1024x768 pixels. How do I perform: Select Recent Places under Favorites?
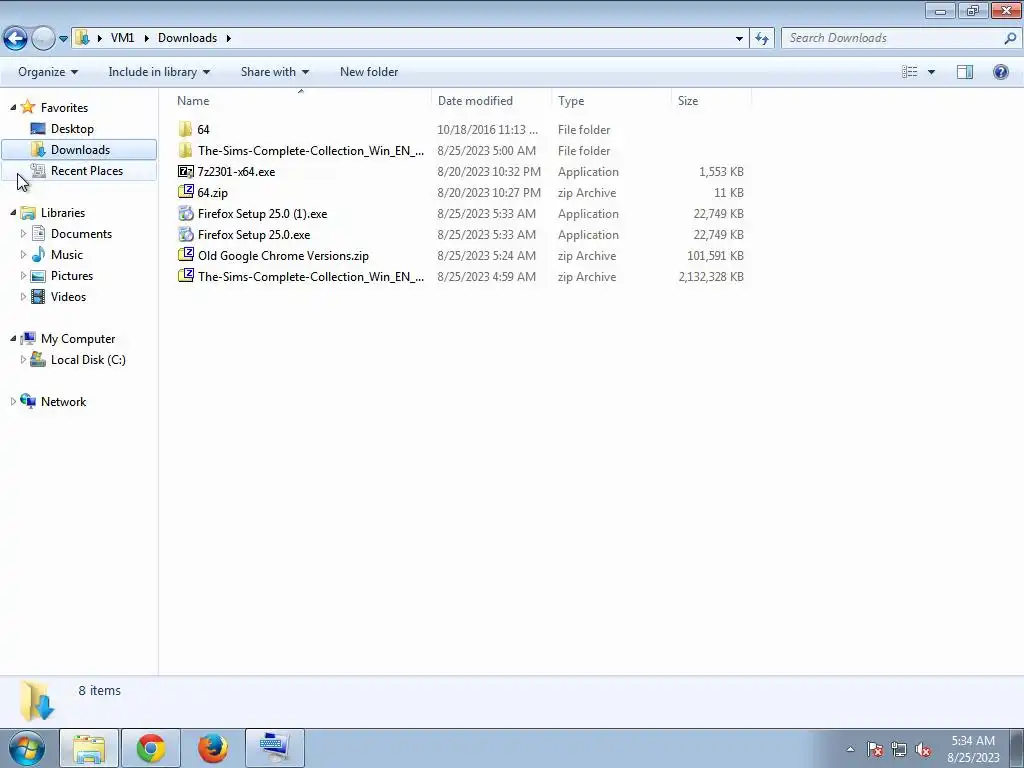point(86,170)
